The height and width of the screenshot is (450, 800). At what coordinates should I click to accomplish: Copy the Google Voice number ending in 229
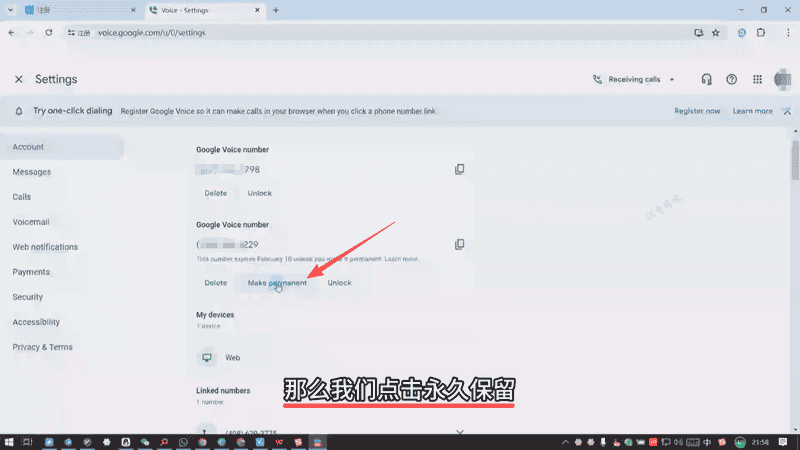coord(459,244)
